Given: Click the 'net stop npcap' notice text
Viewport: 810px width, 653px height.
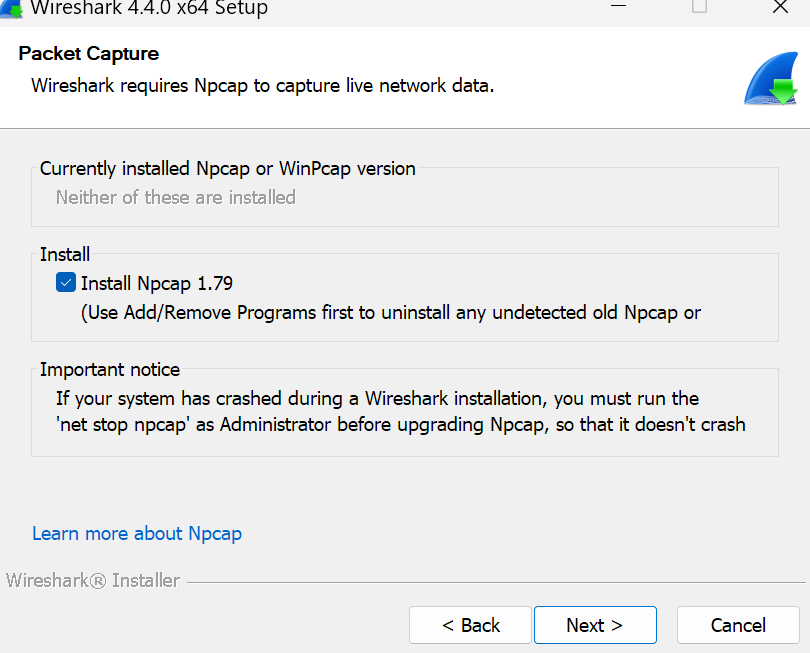Looking at the screenshot, I should [400, 424].
